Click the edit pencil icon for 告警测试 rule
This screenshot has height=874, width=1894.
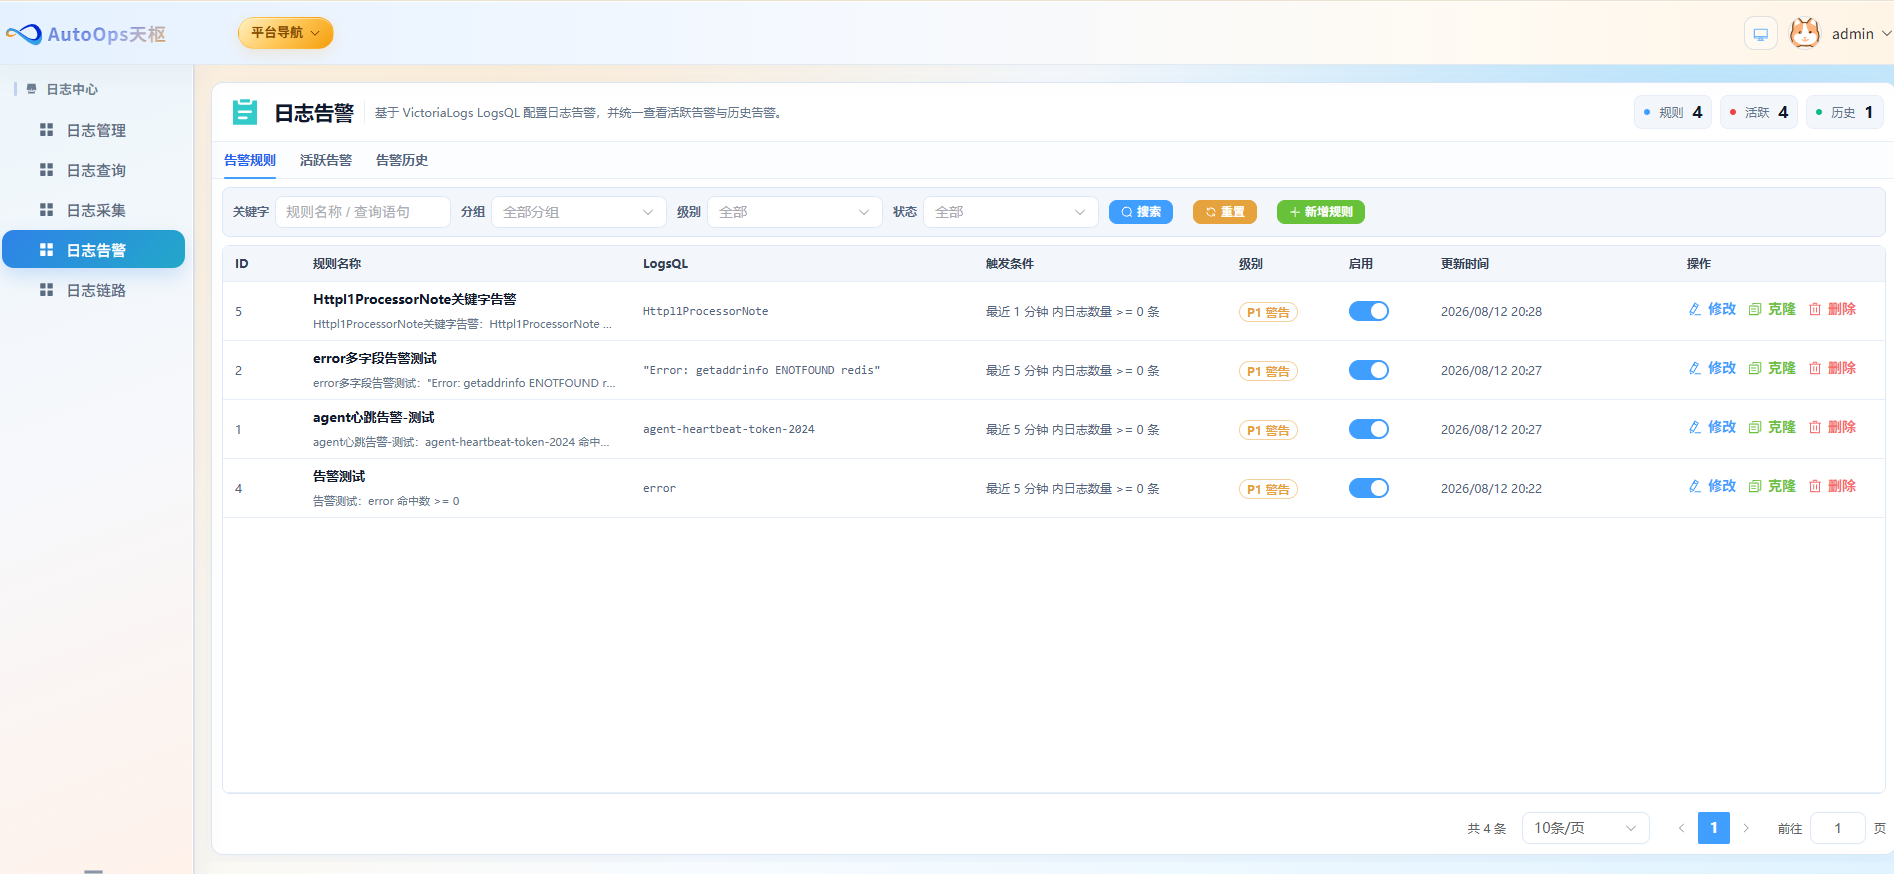click(1695, 486)
